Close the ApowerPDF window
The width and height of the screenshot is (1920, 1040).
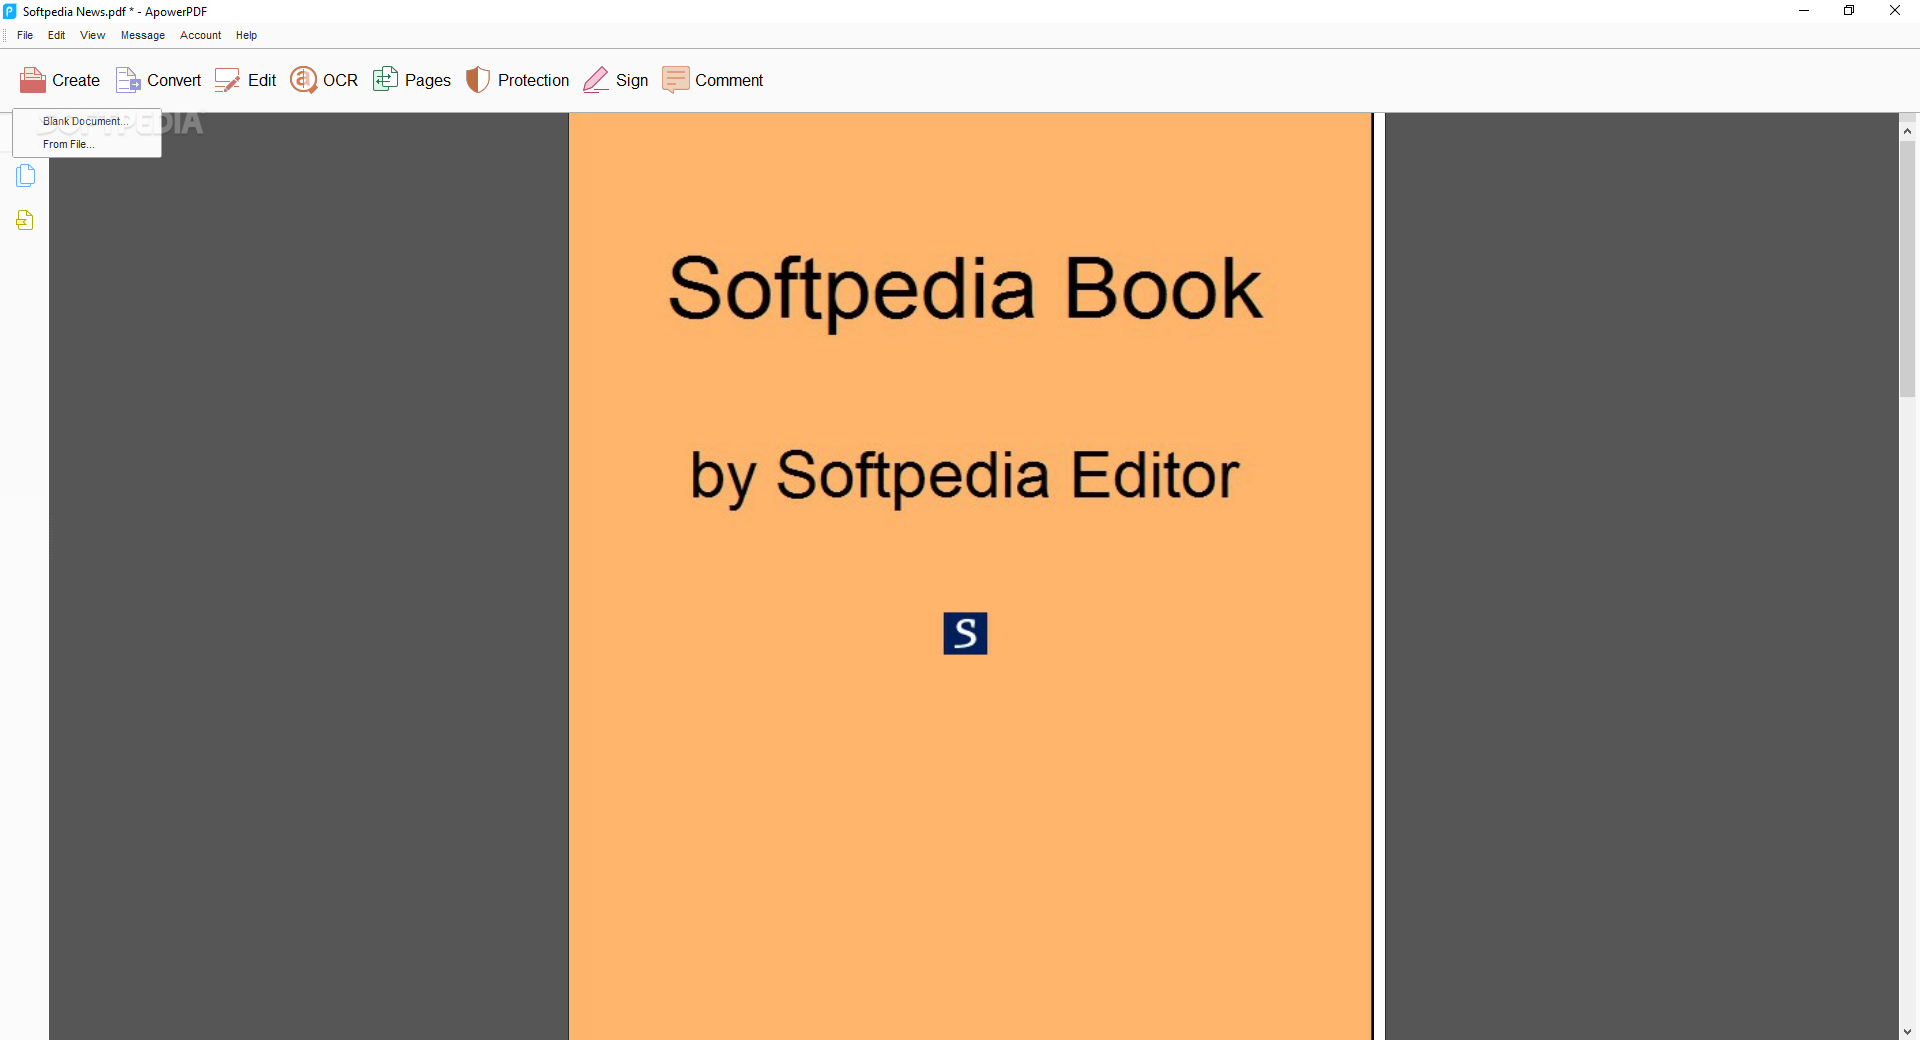pyautogui.click(x=1895, y=11)
